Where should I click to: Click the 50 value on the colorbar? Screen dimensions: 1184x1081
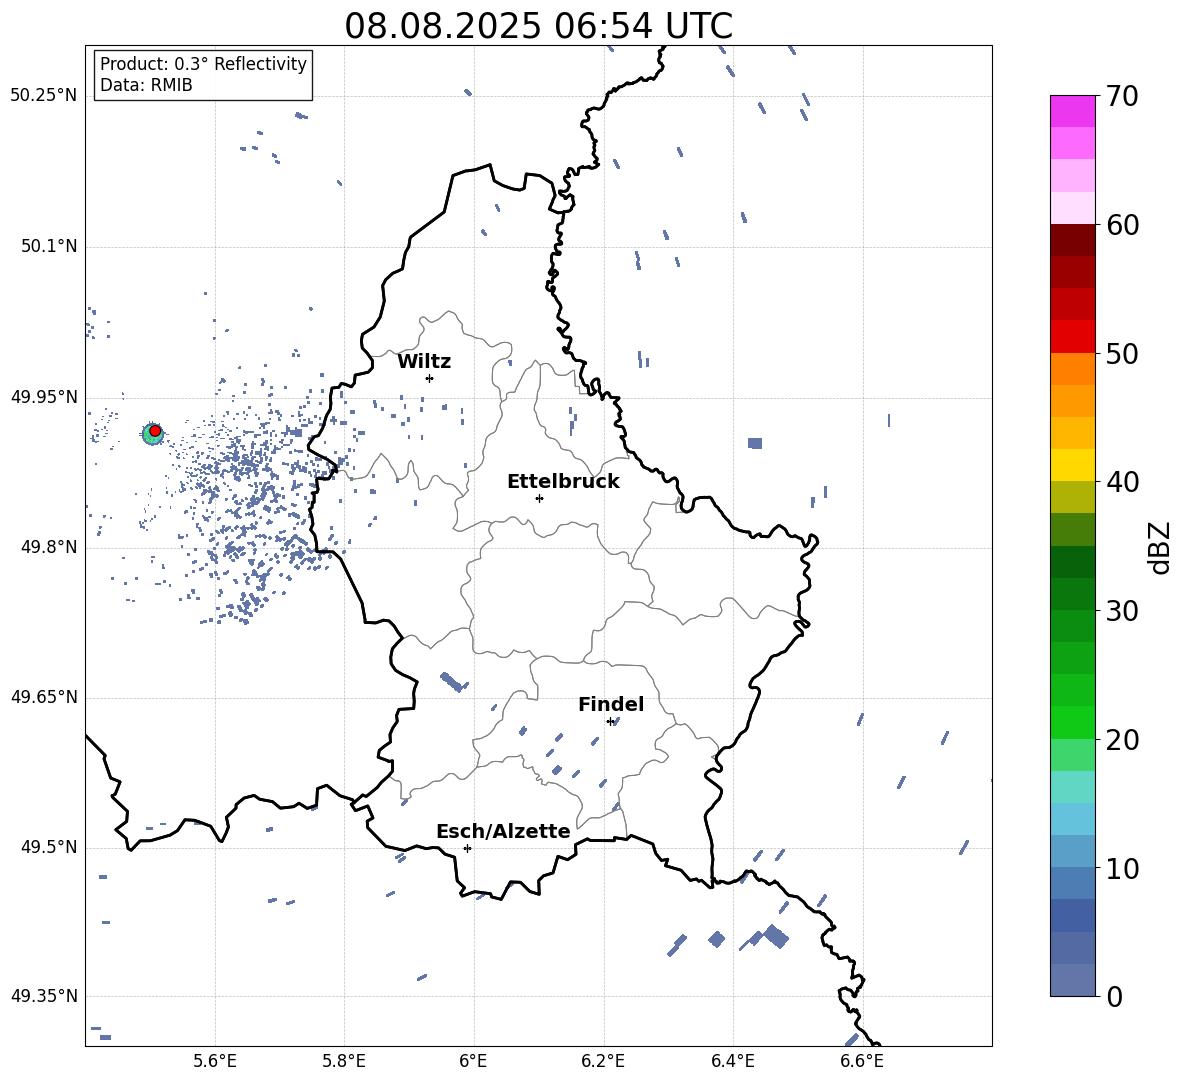[1122, 353]
